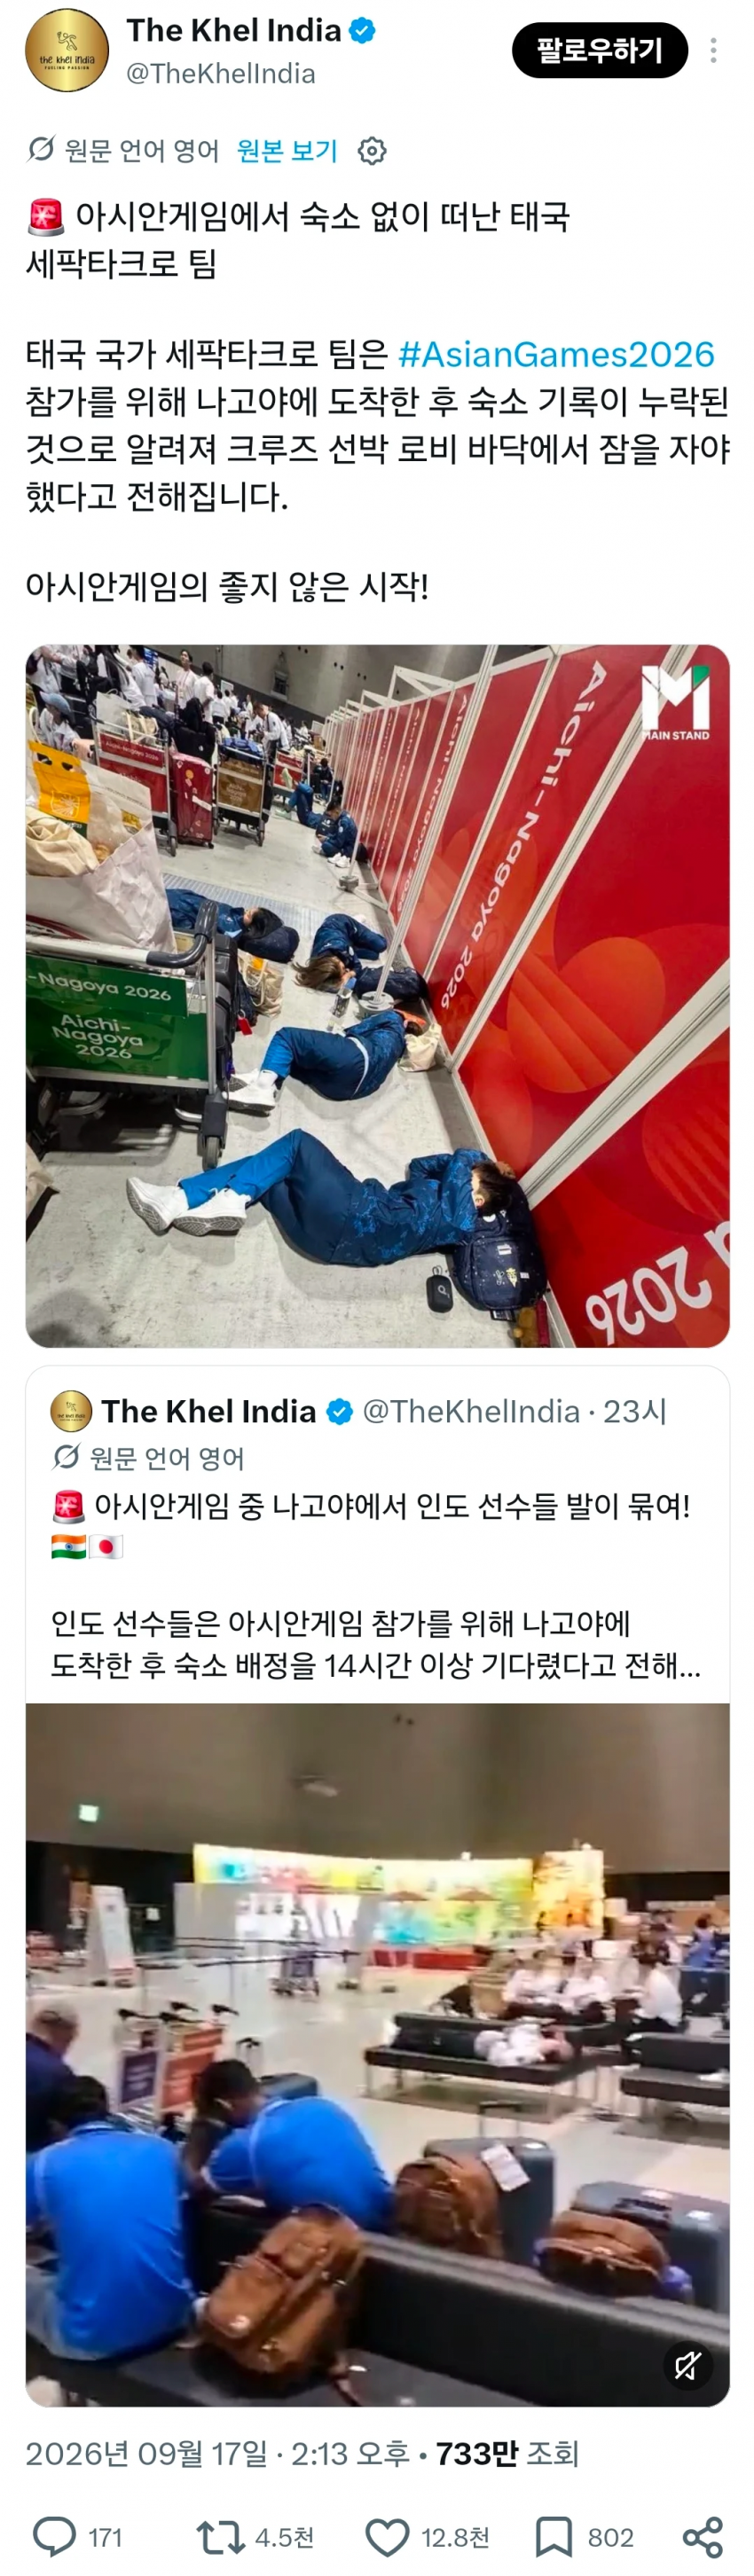Open the reply comments icon
This screenshot has height=2576, width=754.
55,2537
